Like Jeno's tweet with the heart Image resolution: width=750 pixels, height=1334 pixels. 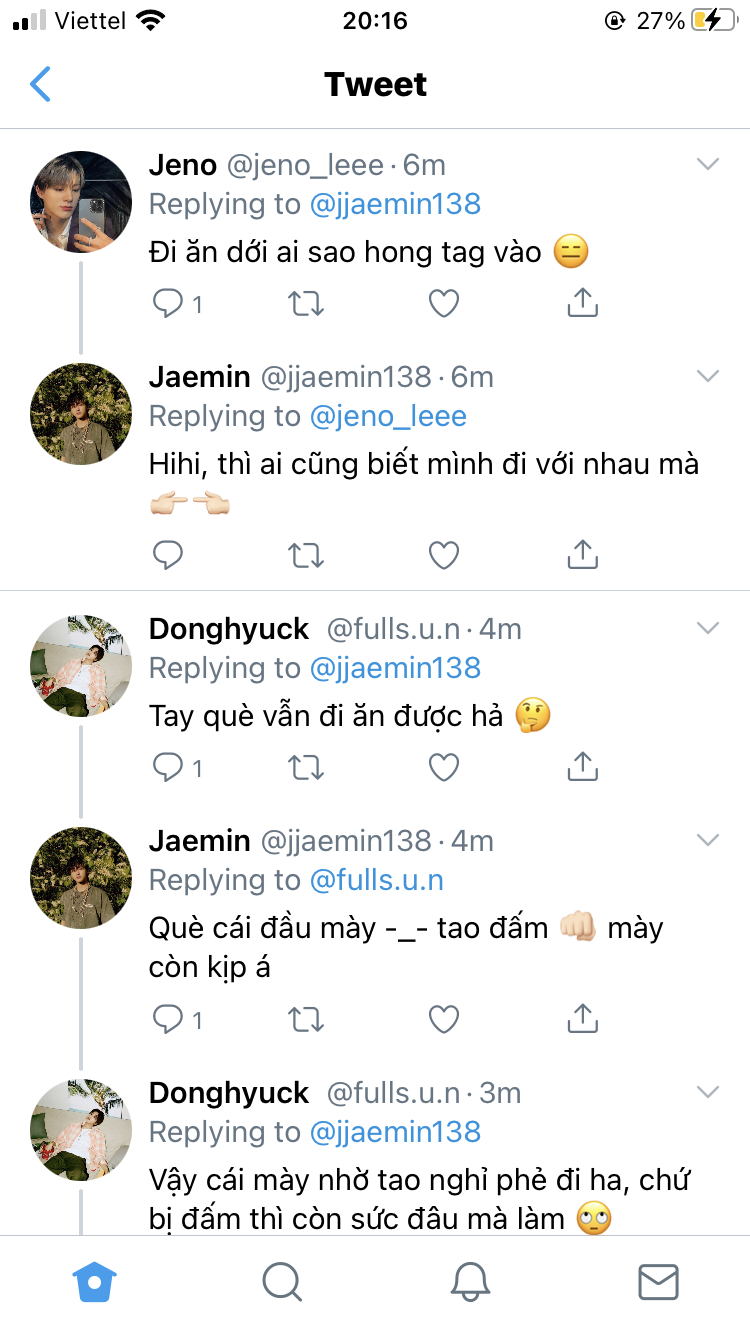click(444, 303)
